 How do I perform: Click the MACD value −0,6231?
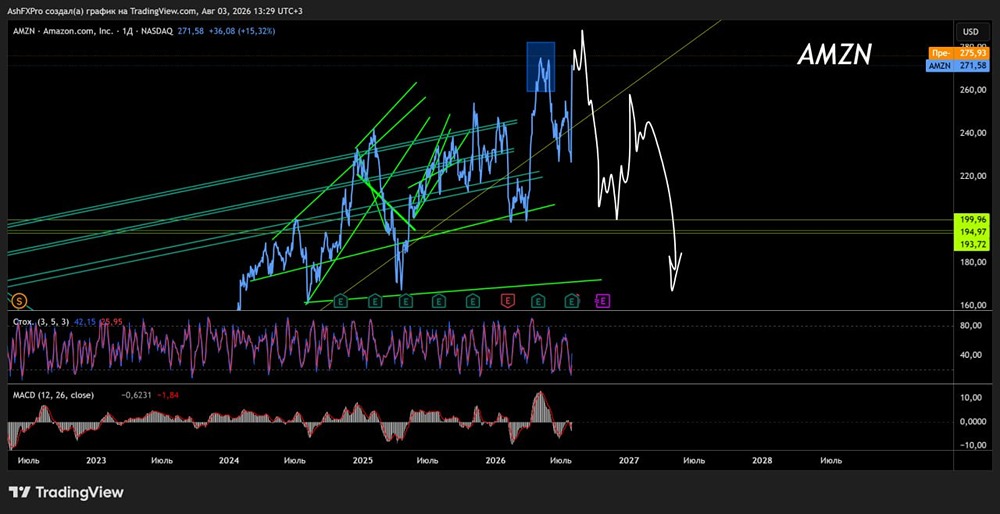(136, 395)
